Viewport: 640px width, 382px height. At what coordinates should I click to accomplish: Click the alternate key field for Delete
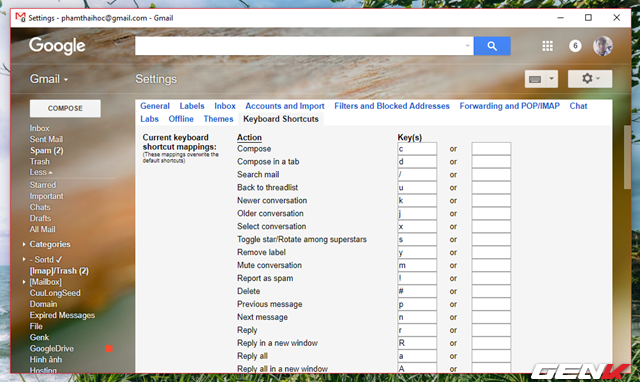pyautogui.click(x=491, y=291)
